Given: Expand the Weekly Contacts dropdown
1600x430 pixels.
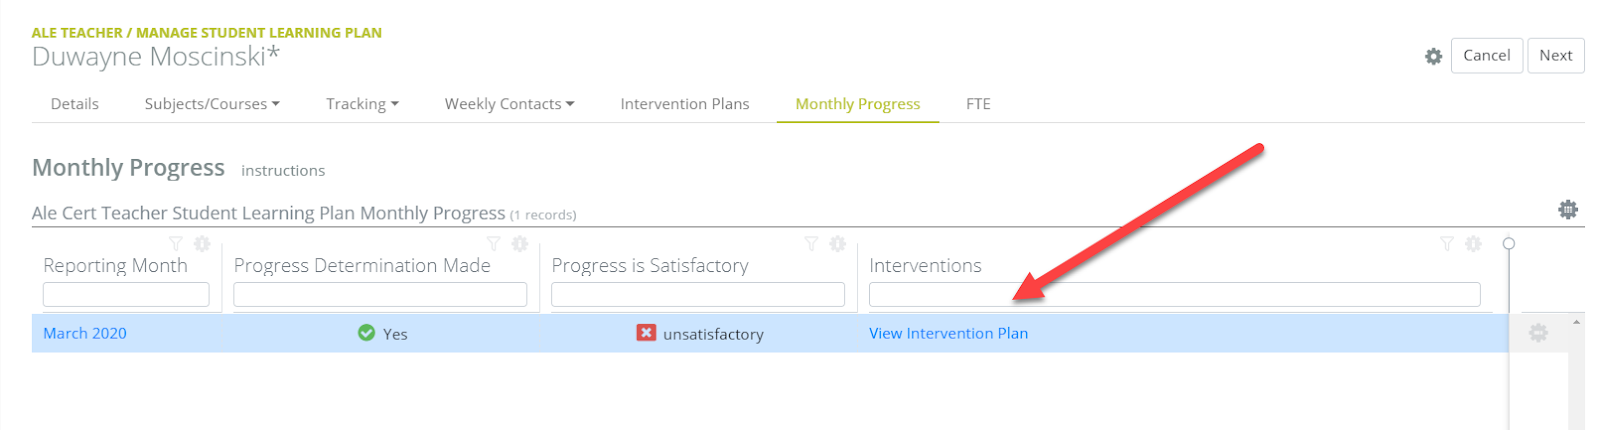Looking at the screenshot, I should pyautogui.click(x=509, y=104).
